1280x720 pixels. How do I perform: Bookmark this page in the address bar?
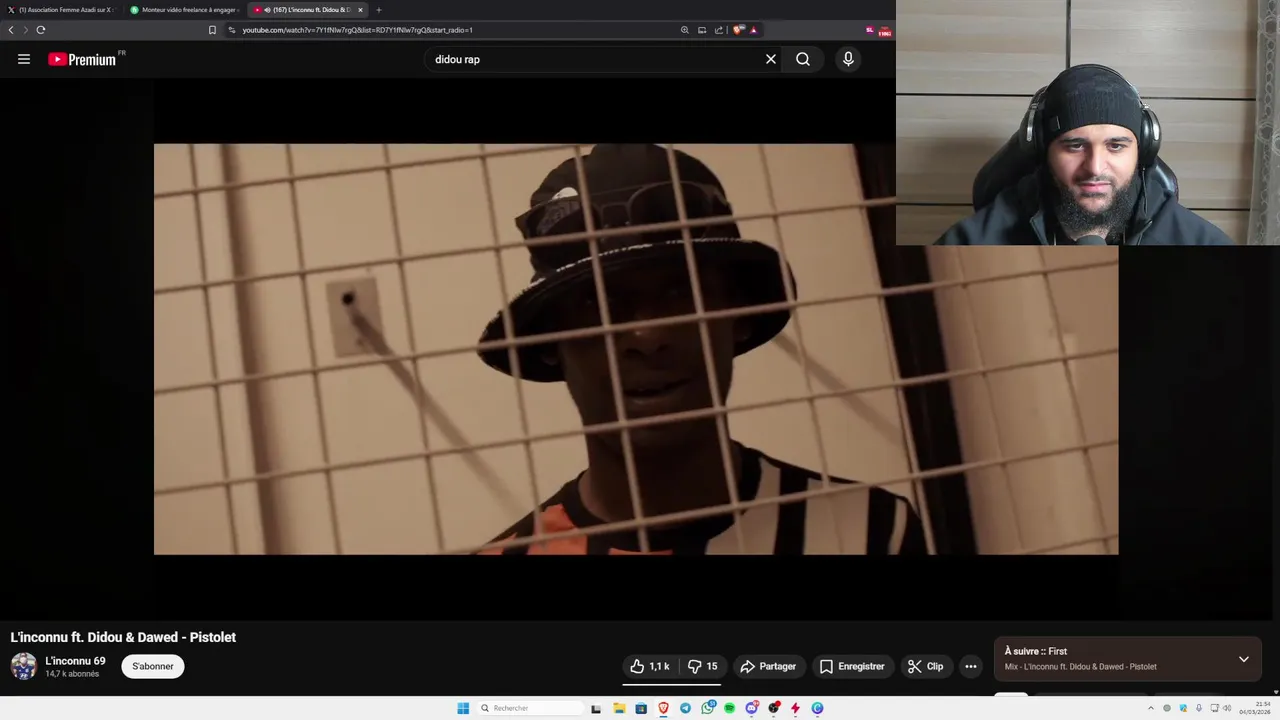coord(212,30)
